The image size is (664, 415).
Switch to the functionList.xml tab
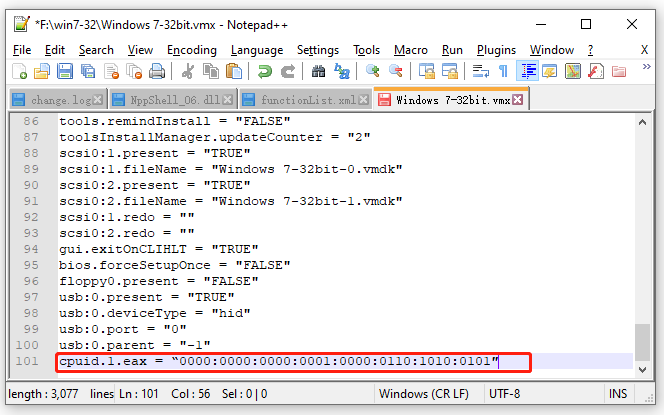(308, 100)
